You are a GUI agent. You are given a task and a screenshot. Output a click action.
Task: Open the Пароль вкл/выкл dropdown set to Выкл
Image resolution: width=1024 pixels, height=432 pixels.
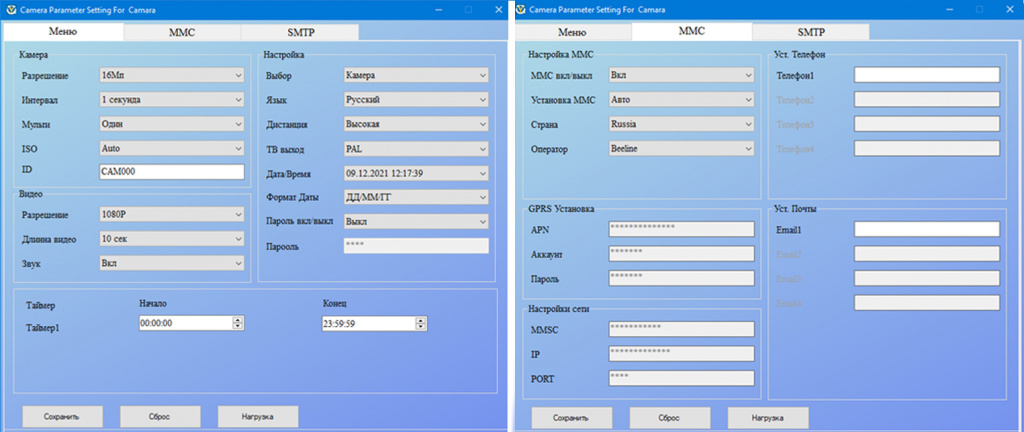click(x=415, y=221)
